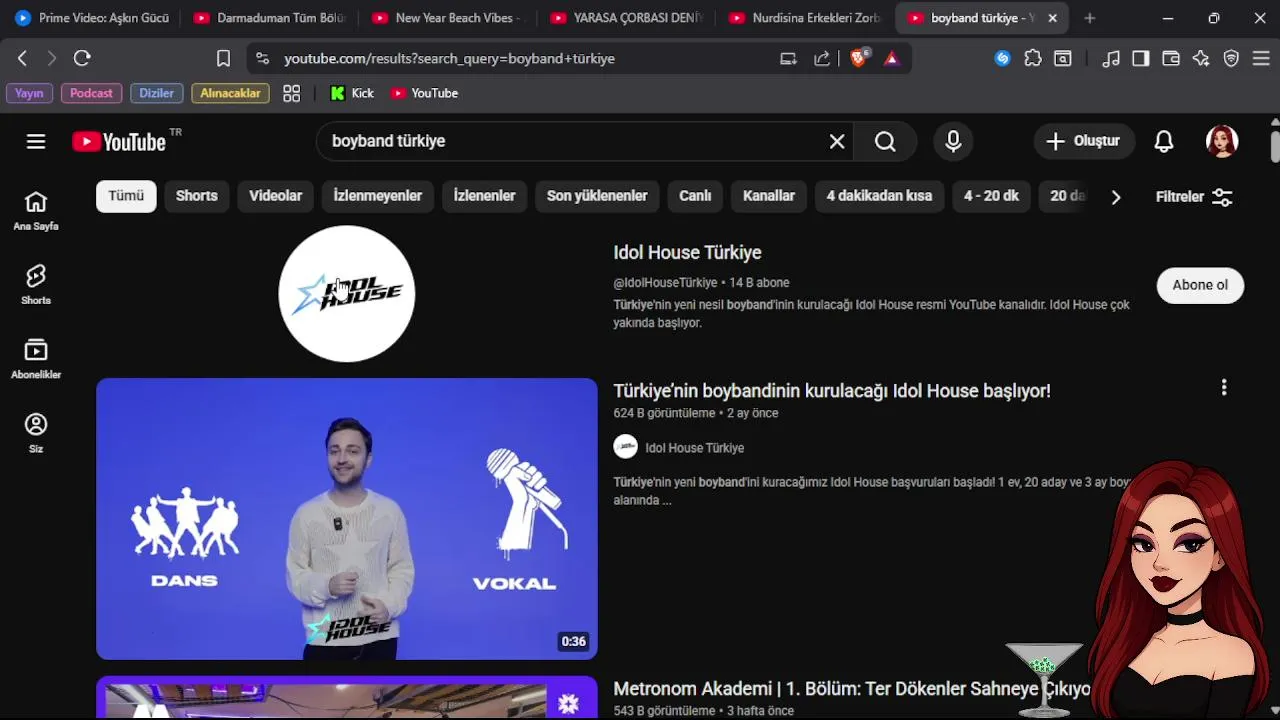
Task: Select the Shorts filter chip
Action: (197, 196)
